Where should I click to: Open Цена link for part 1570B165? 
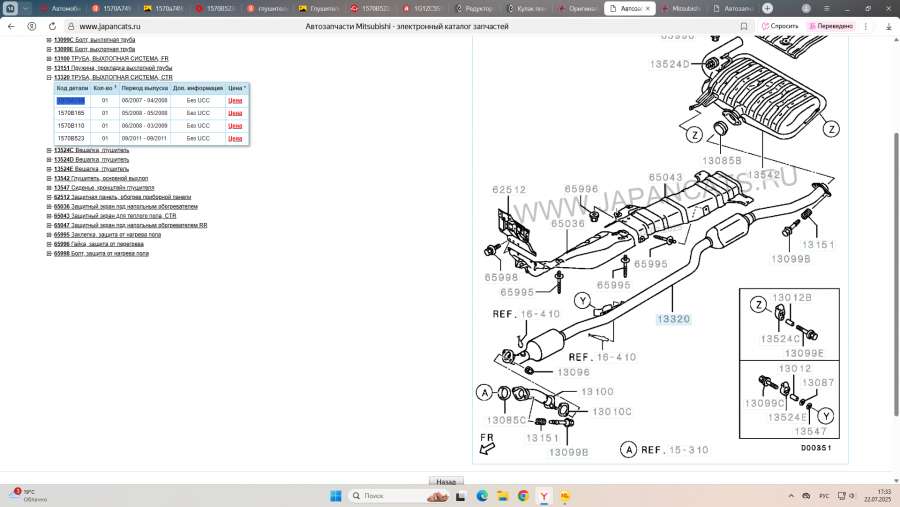coord(235,113)
